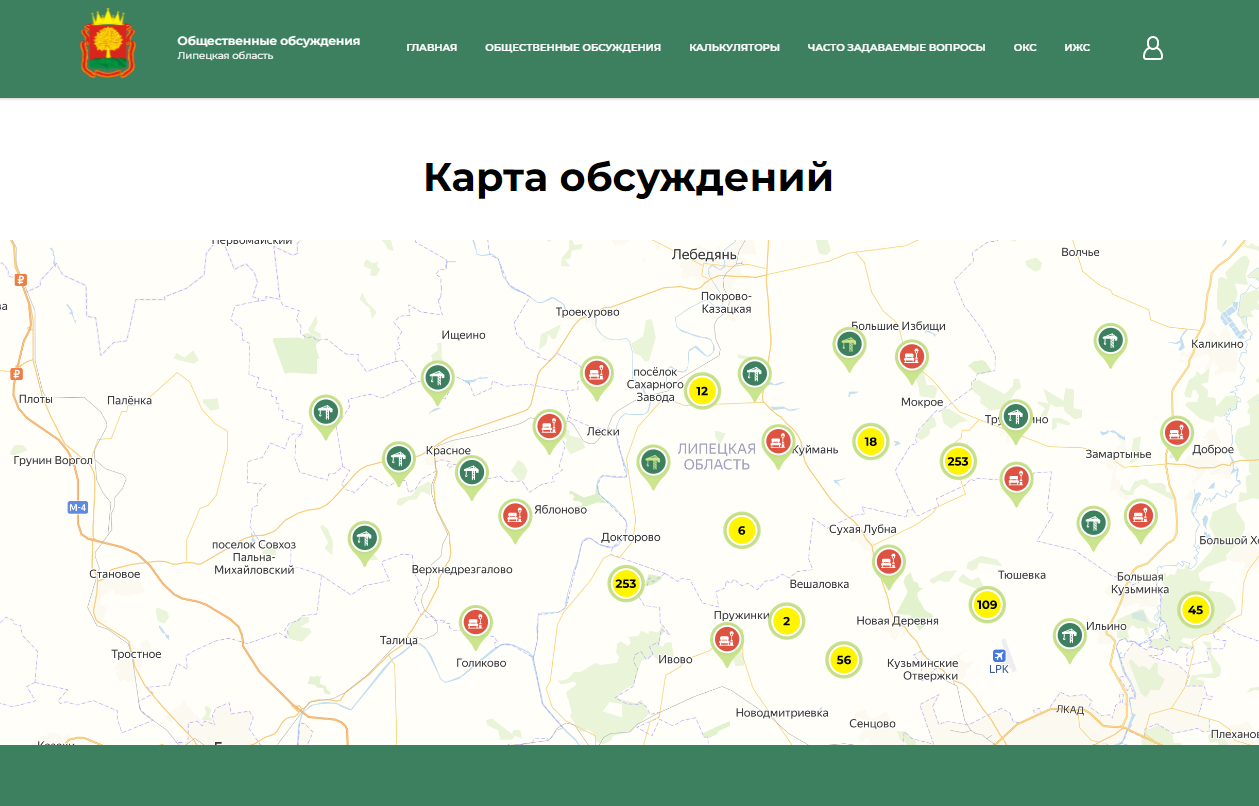Click the Мокрое map label
Screen dimensions: 1259x806
tap(922, 402)
